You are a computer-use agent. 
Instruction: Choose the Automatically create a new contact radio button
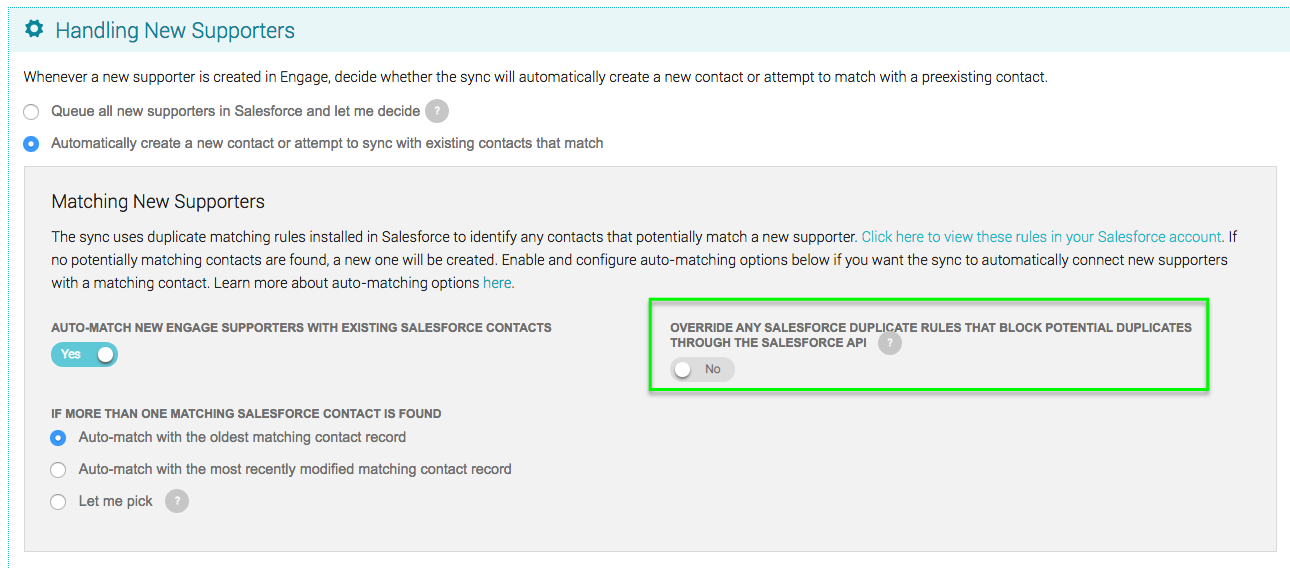(31, 144)
